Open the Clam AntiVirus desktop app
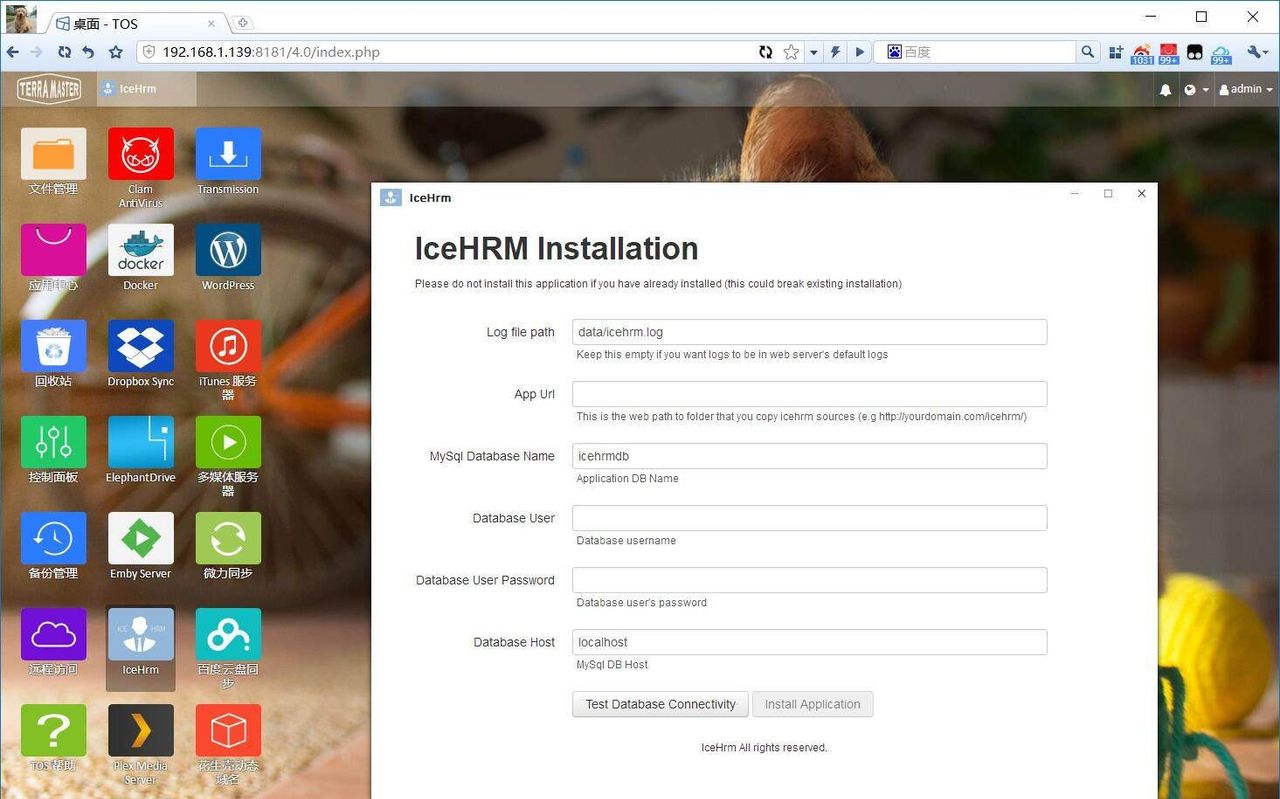The image size is (1280, 799). [140, 155]
